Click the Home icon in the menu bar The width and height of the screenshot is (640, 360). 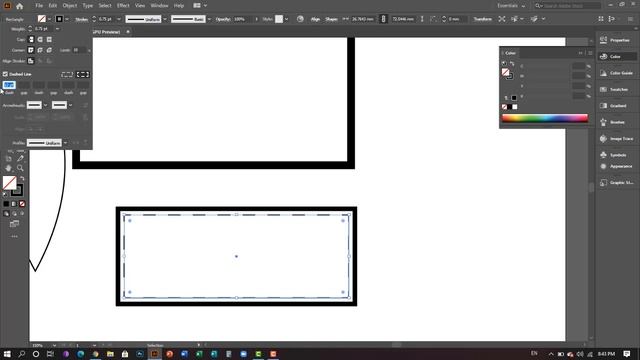click(x=19, y=6)
